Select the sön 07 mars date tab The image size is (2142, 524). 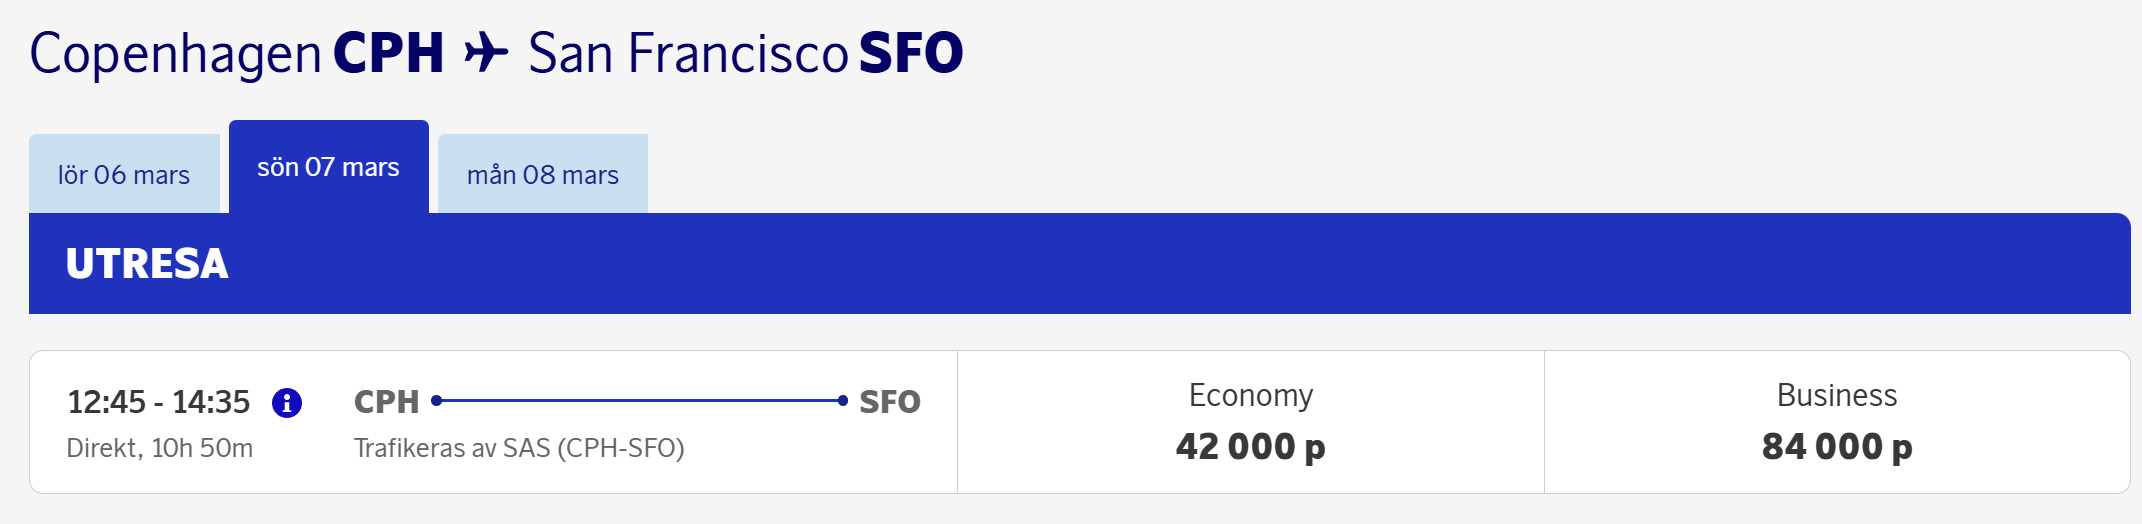pos(329,167)
